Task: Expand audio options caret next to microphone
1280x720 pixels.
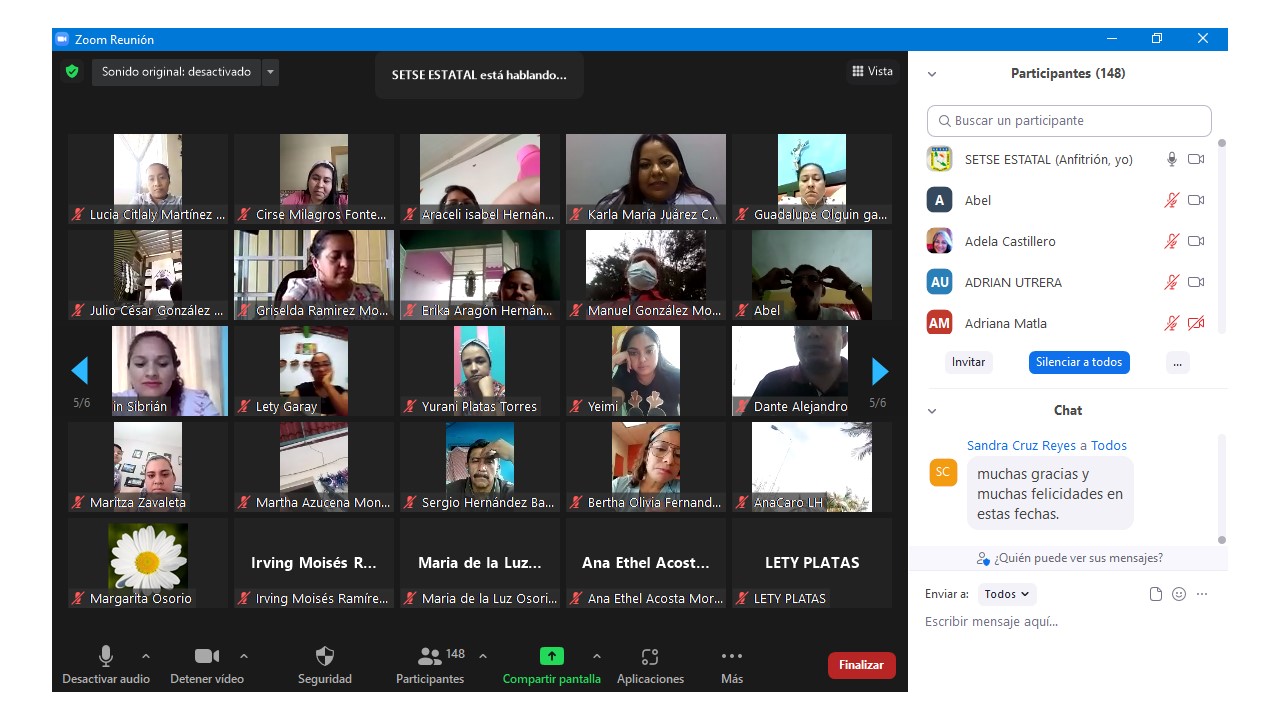Action: pyautogui.click(x=146, y=656)
